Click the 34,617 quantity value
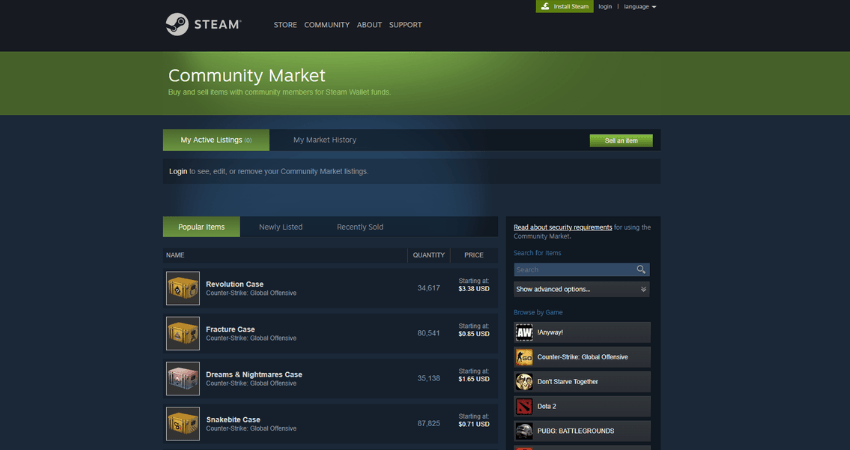The height and width of the screenshot is (450, 850). 429,288
